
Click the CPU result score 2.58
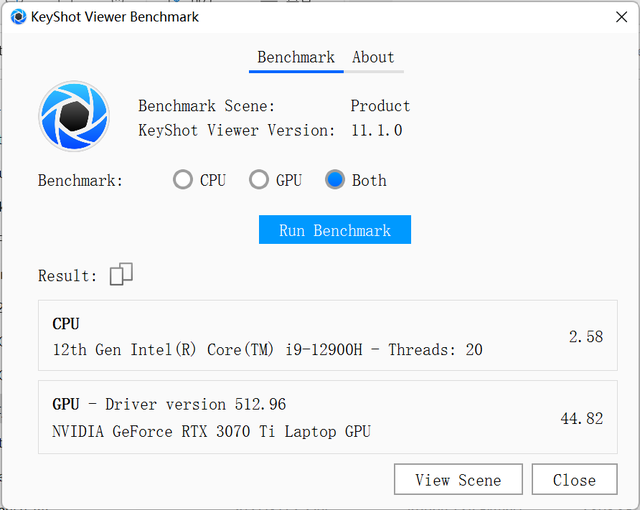[585, 337]
